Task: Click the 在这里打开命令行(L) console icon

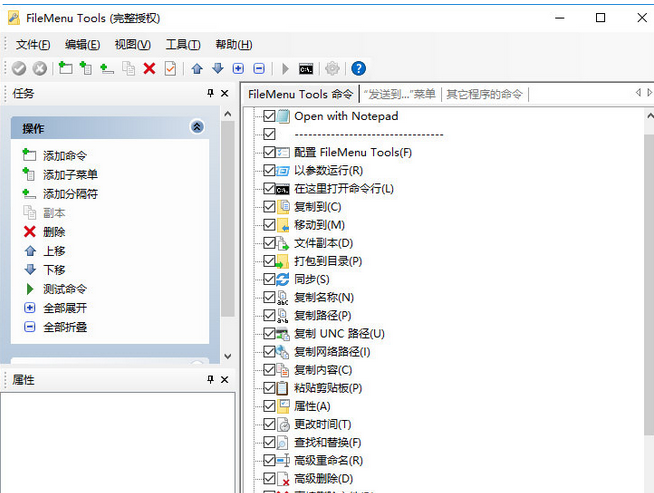Action: pyautogui.click(x=282, y=190)
